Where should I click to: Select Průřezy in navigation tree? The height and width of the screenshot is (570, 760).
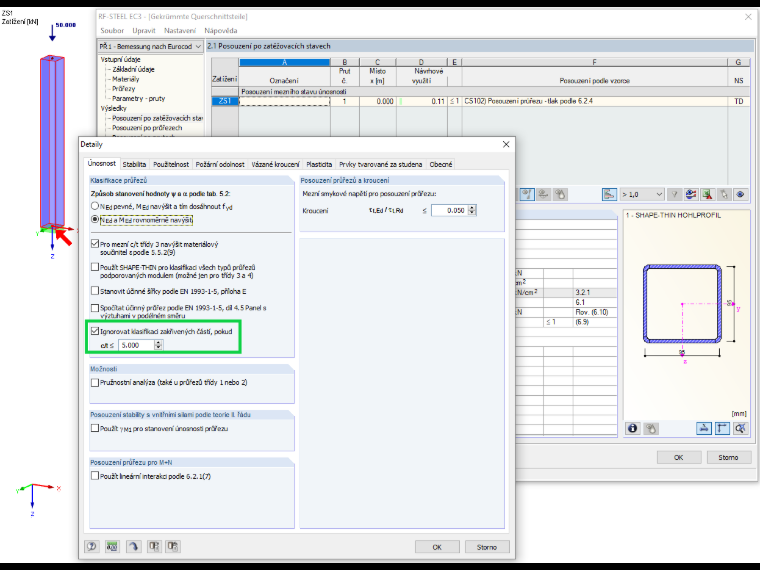pos(124,89)
